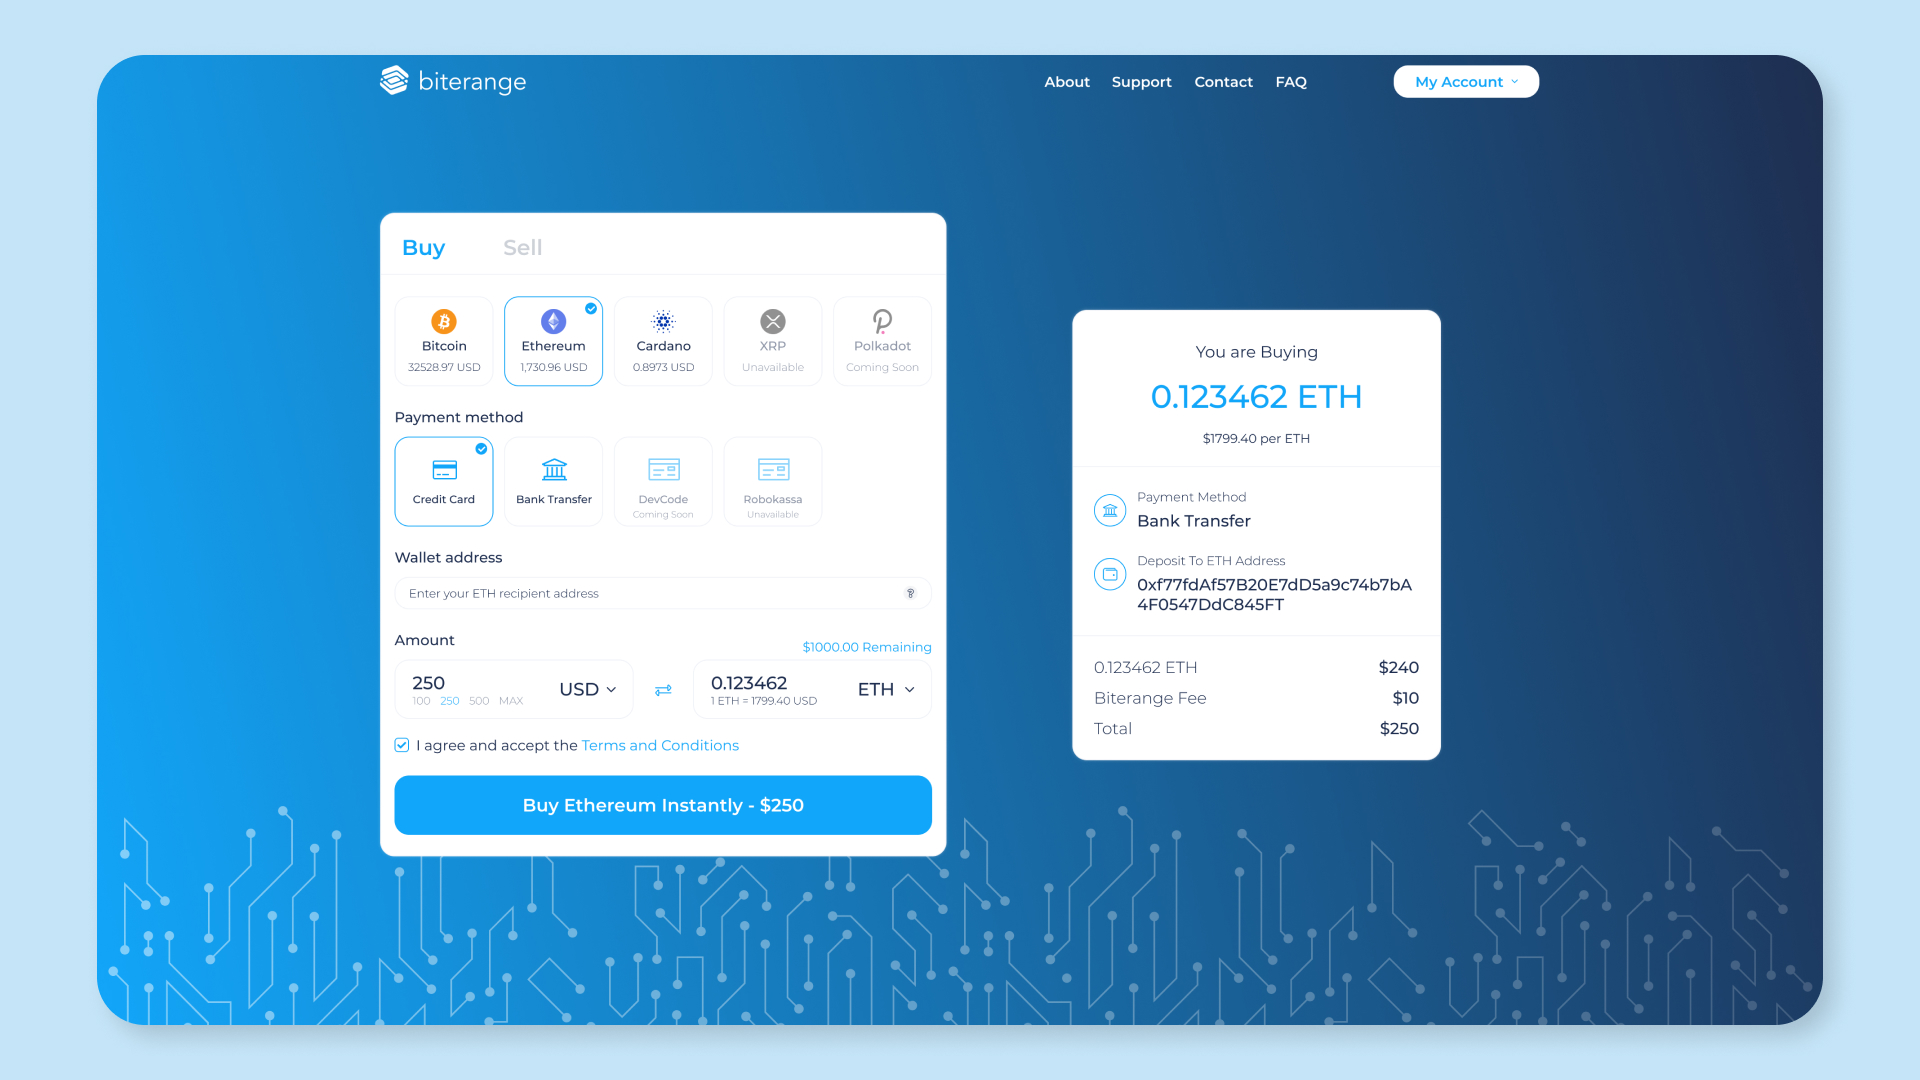The height and width of the screenshot is (1080, 1920).
Task: Click the Polkadot coin icon
Action: [882, 321]
